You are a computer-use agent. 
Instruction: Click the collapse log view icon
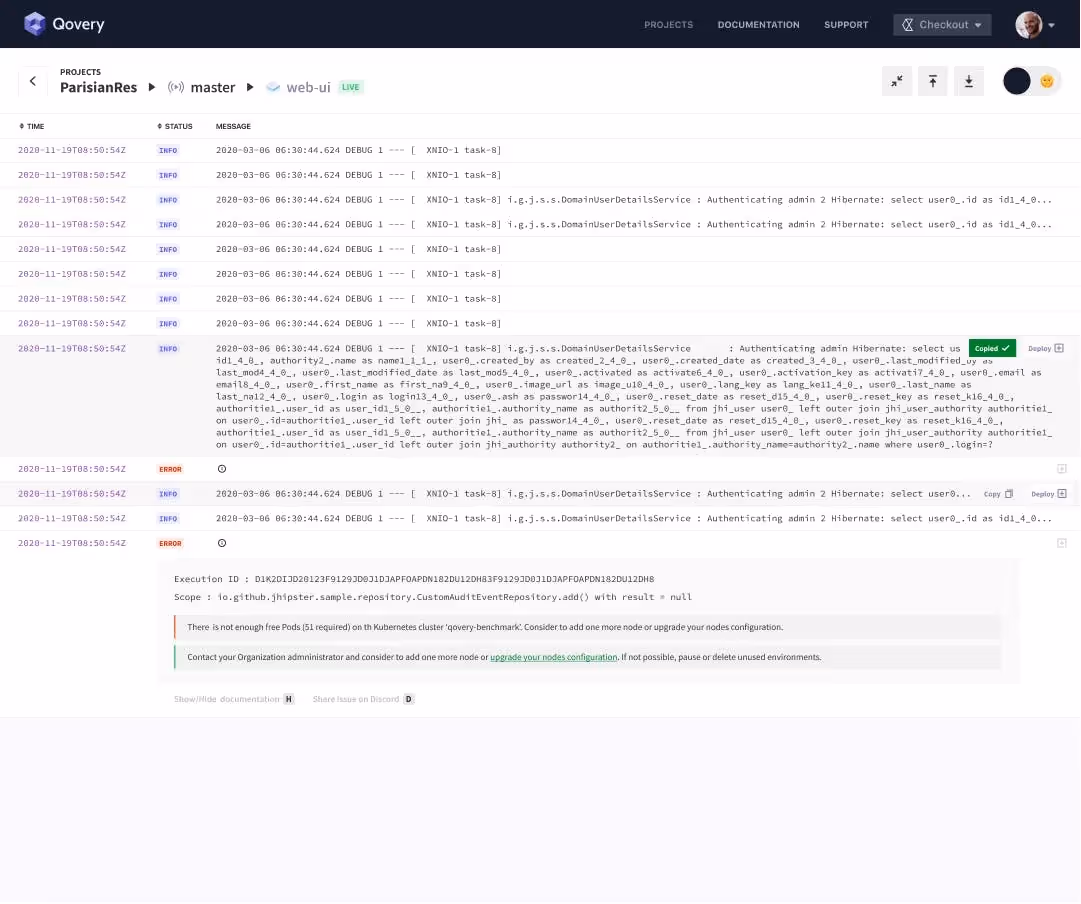896,81
